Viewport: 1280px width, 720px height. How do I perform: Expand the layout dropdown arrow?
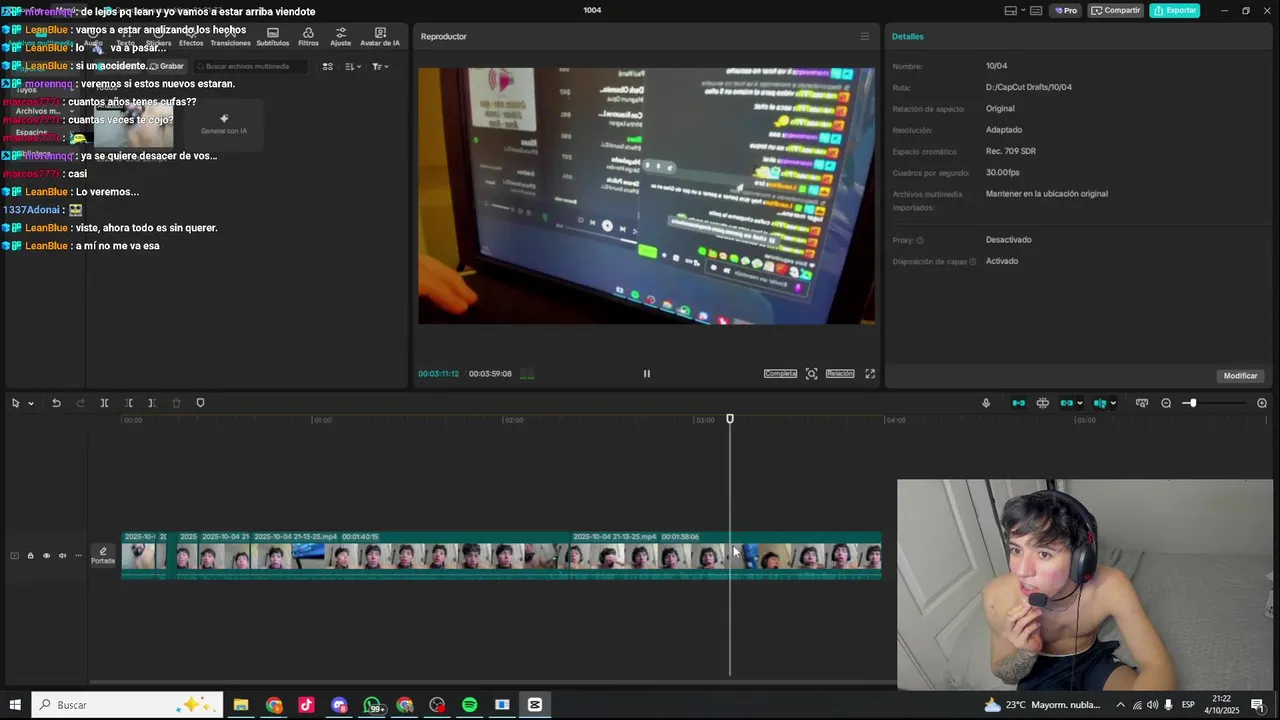1023,10
